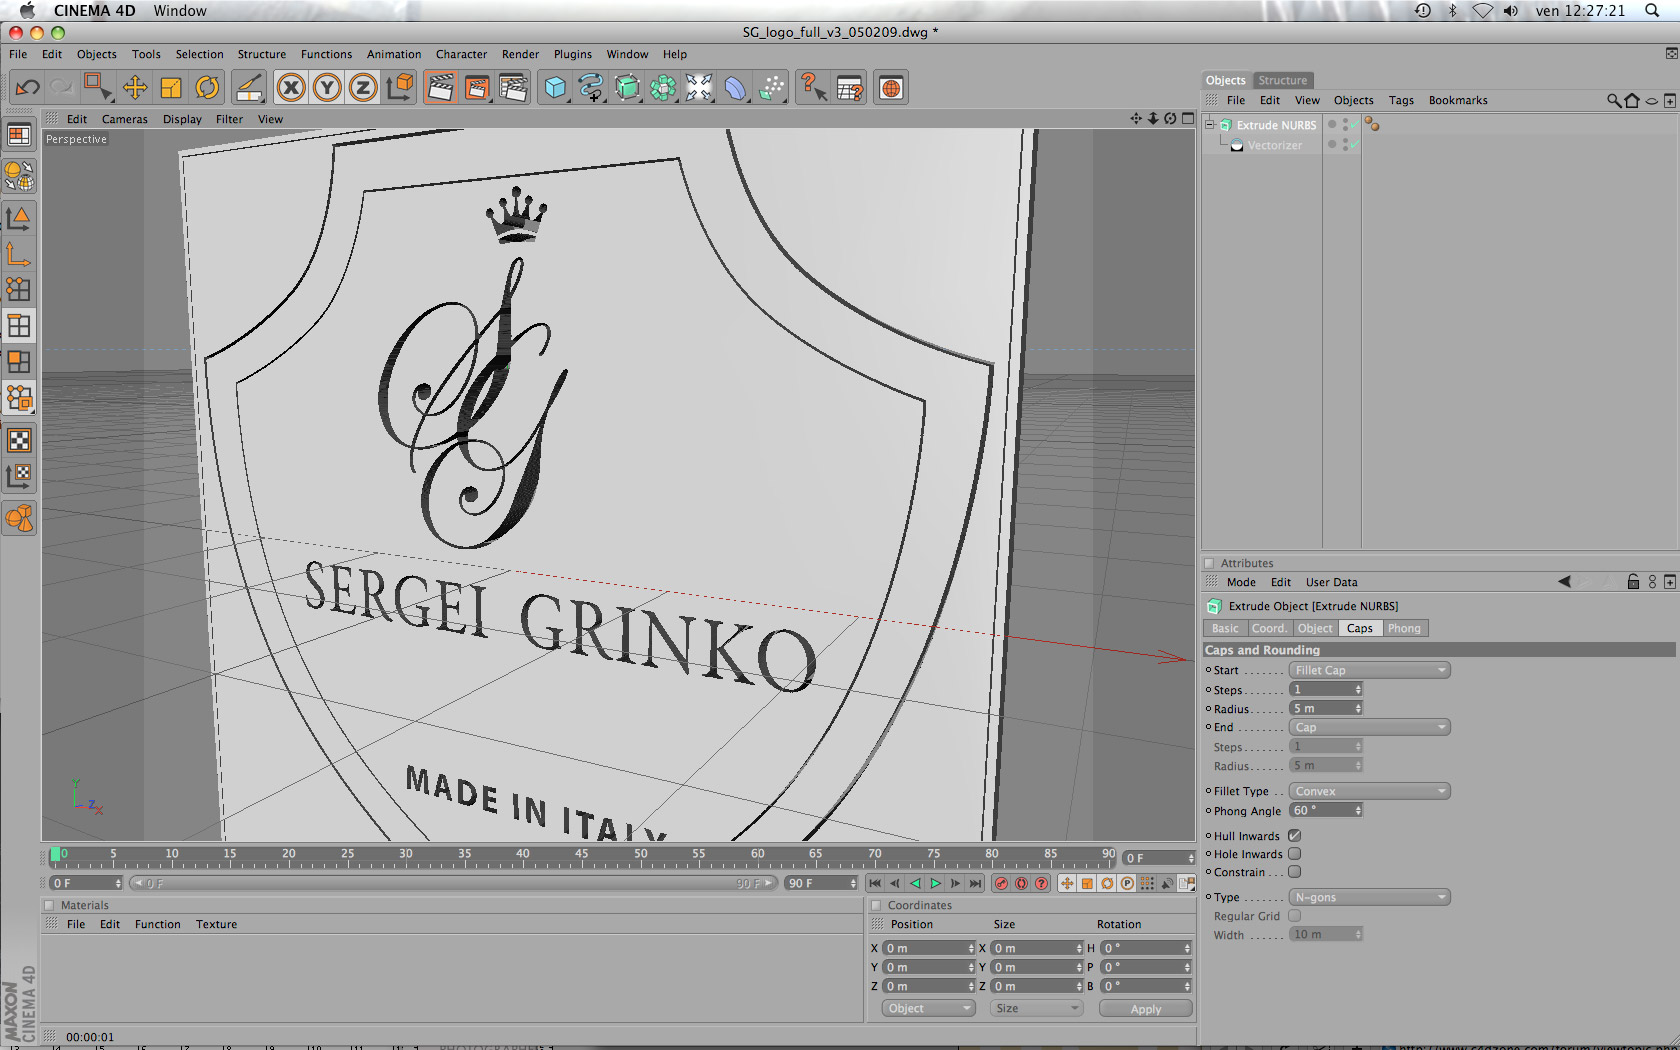Screen dimensions: 1680x1050
Task: Select the Rotate tool in top toolbar
Action: (207, 88)
